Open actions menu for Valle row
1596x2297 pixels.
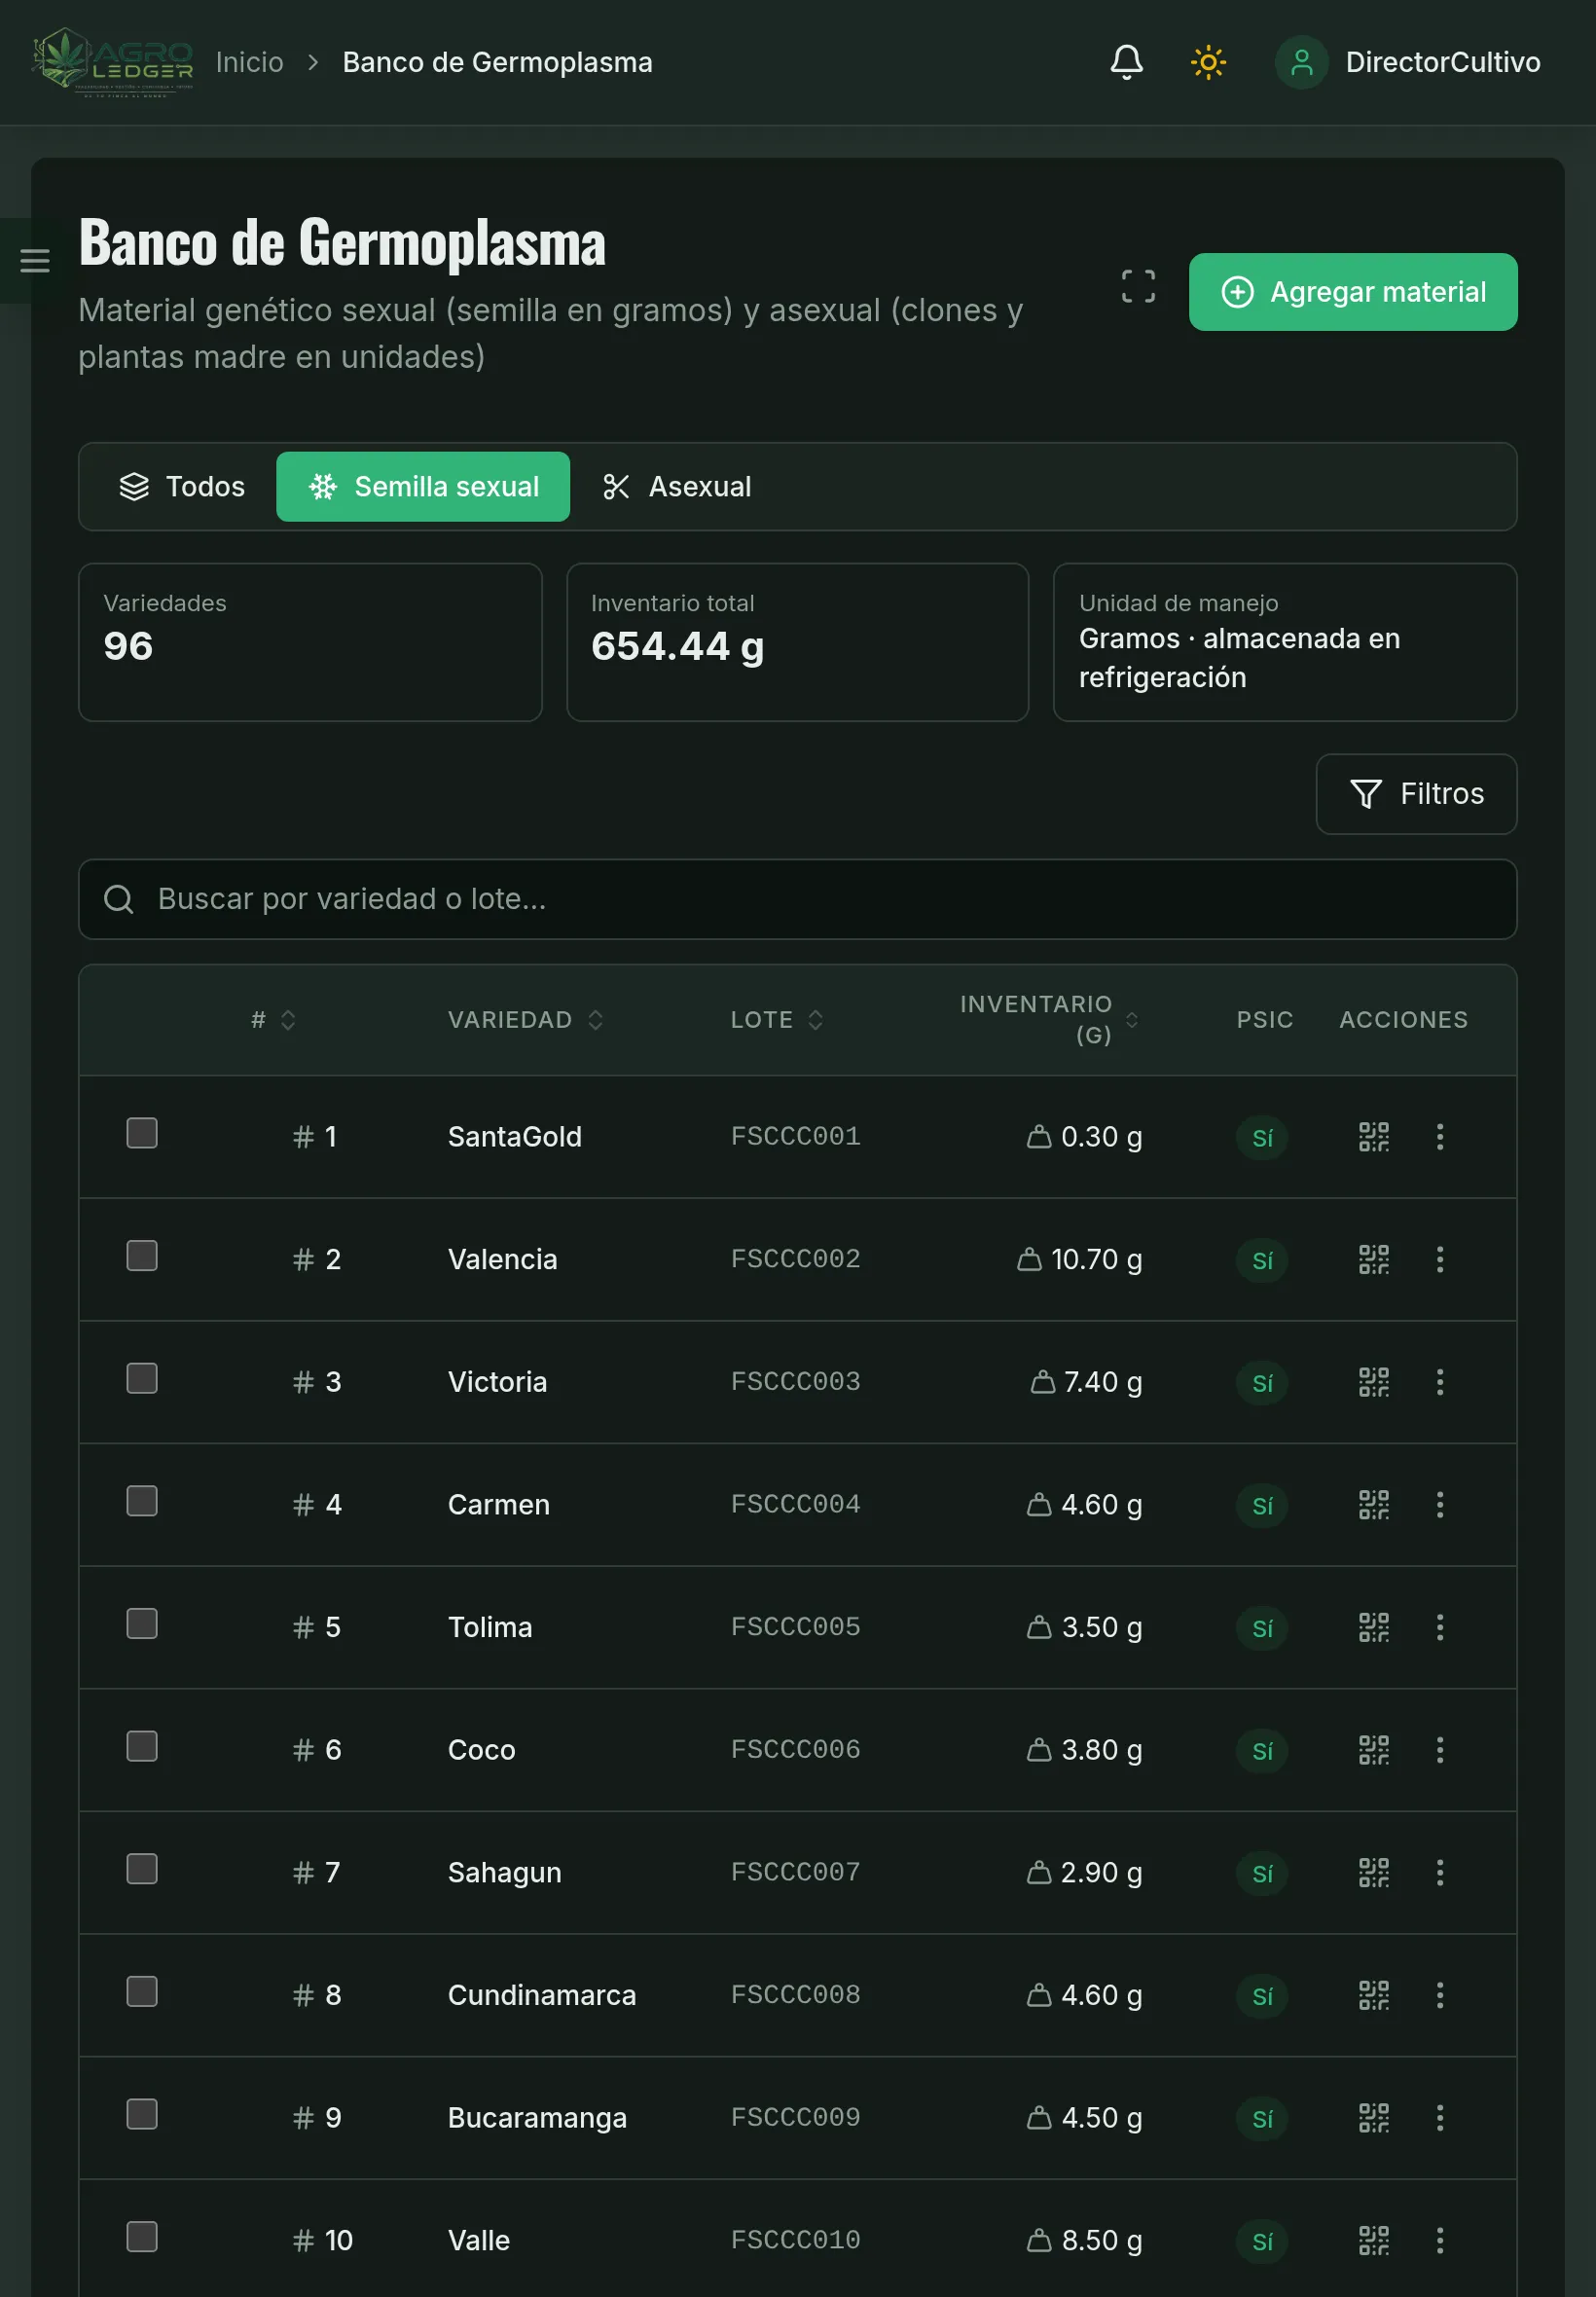(1439, 2240)
